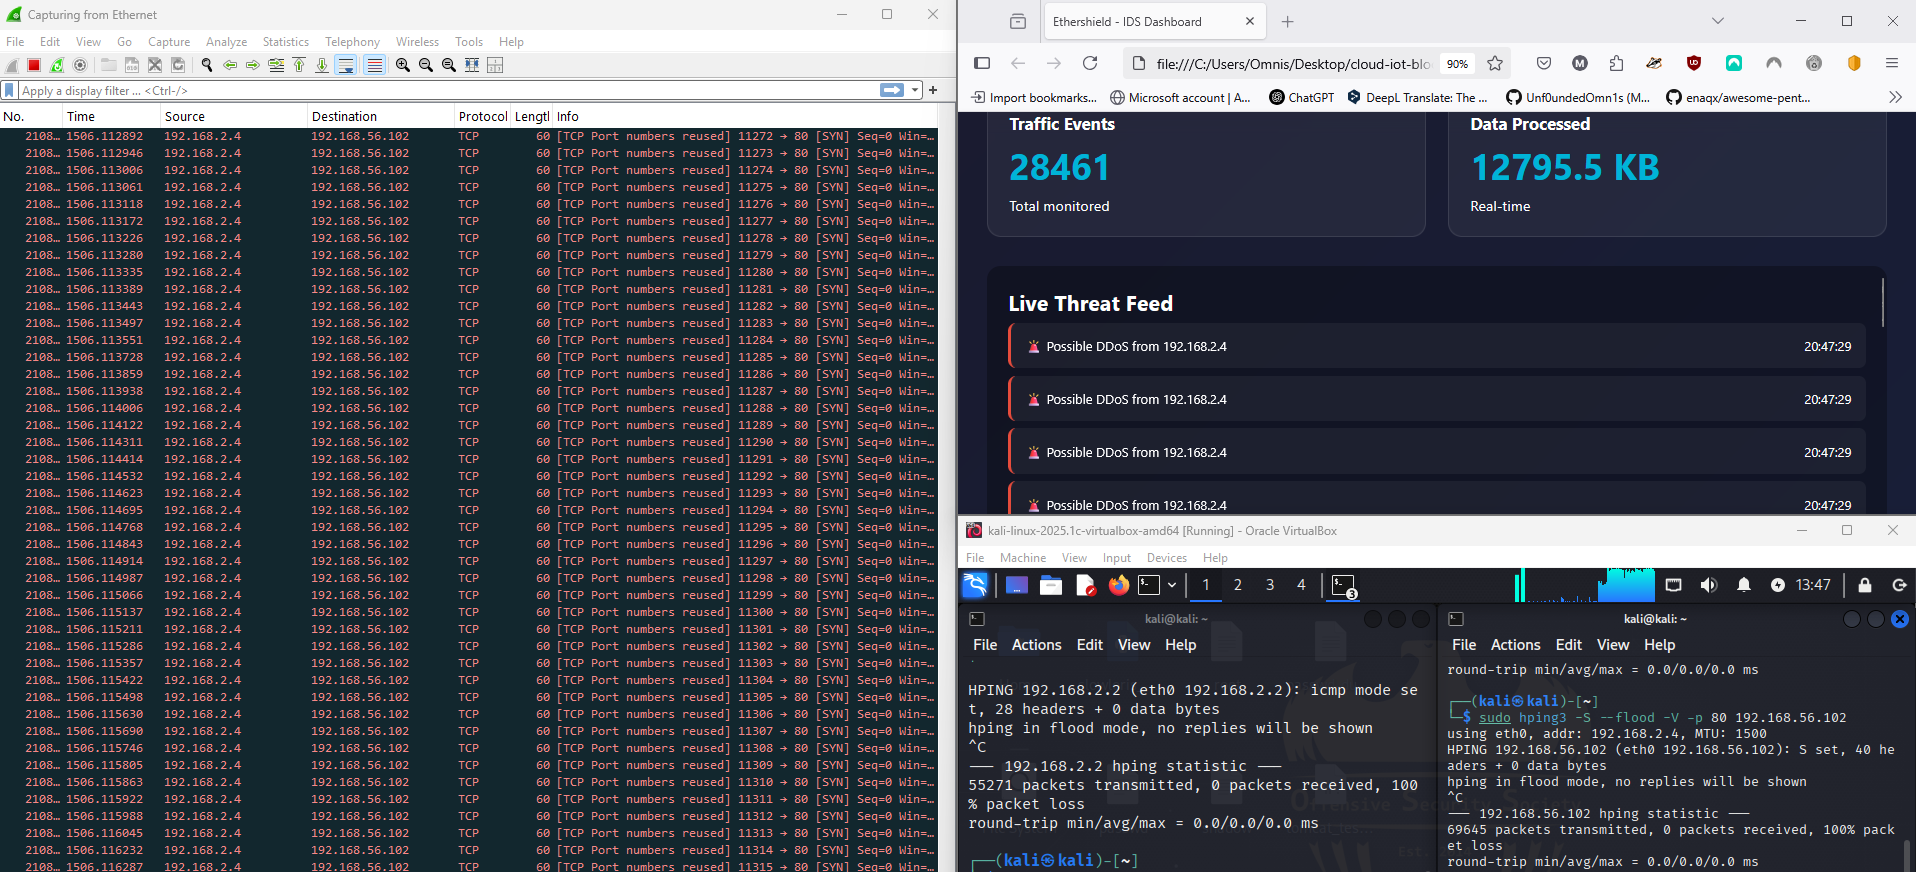Toggle auto-scroll during live capture
This screenshot has width=1916, height=872.
pos(346,65)
